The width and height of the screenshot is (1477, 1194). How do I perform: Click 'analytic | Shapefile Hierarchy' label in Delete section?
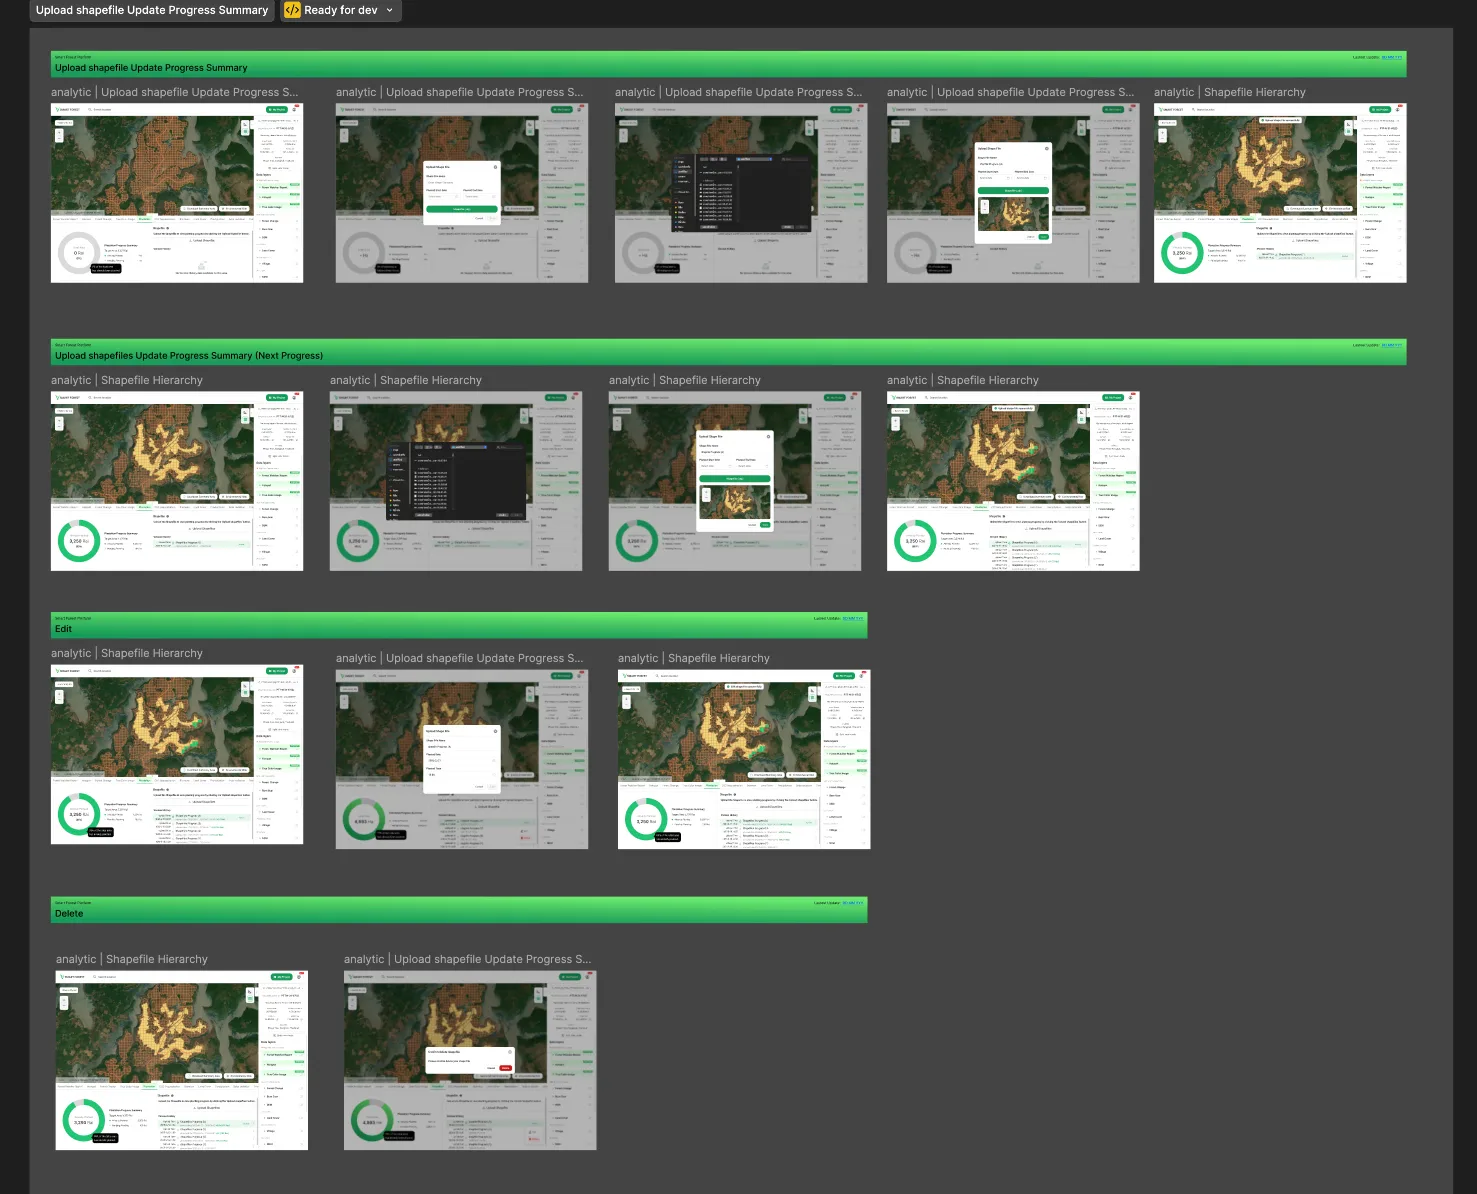[132, 959]
